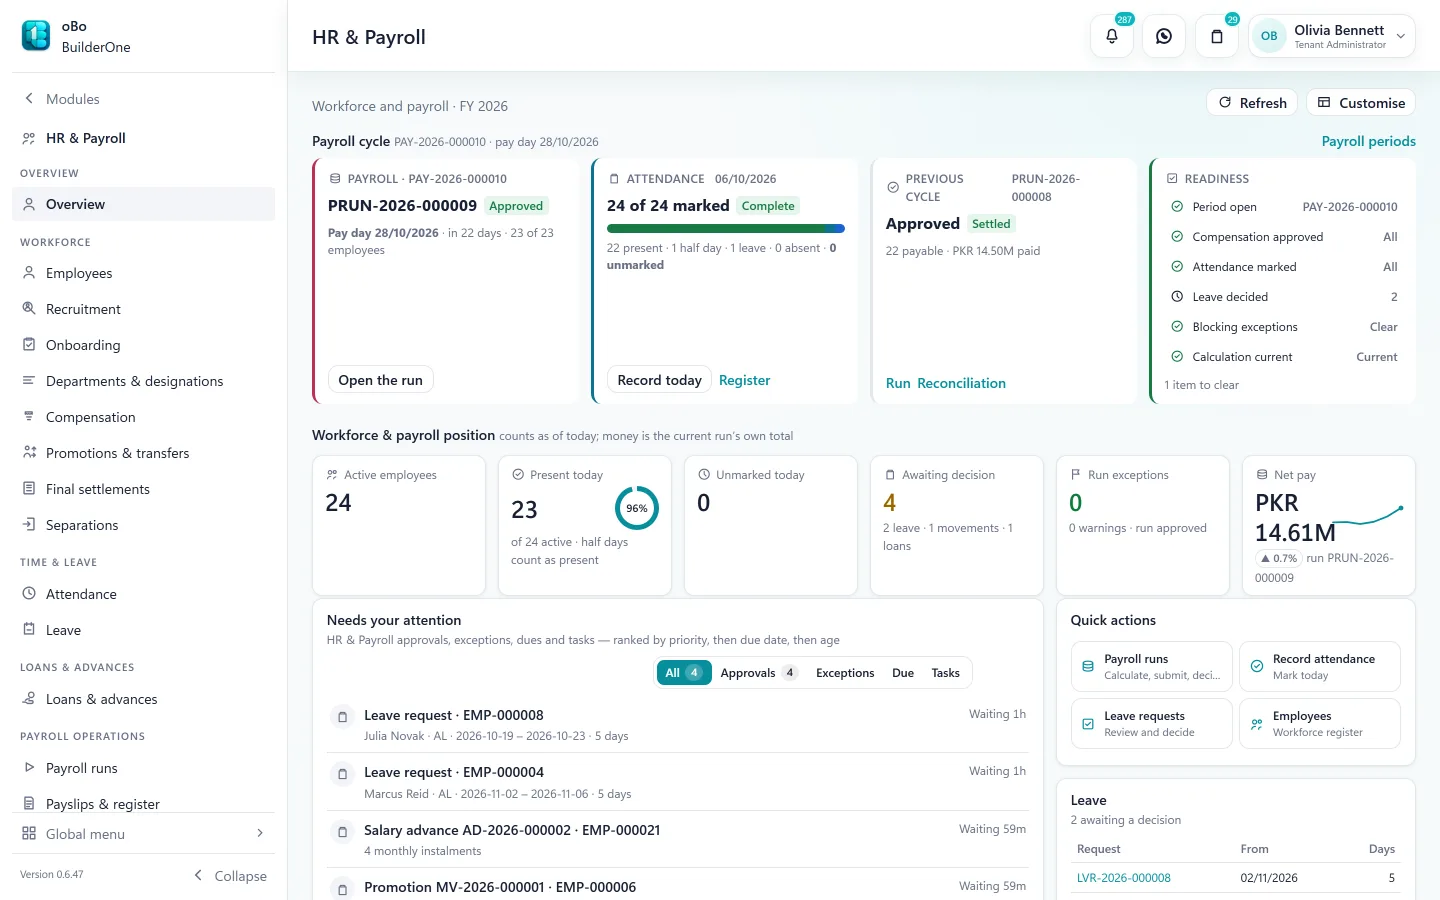Image resolution: width=1440 pixels, height=900 pixels.
Task: Click the Attendance clock icon in sidebar
Action: tap(29, 594)
